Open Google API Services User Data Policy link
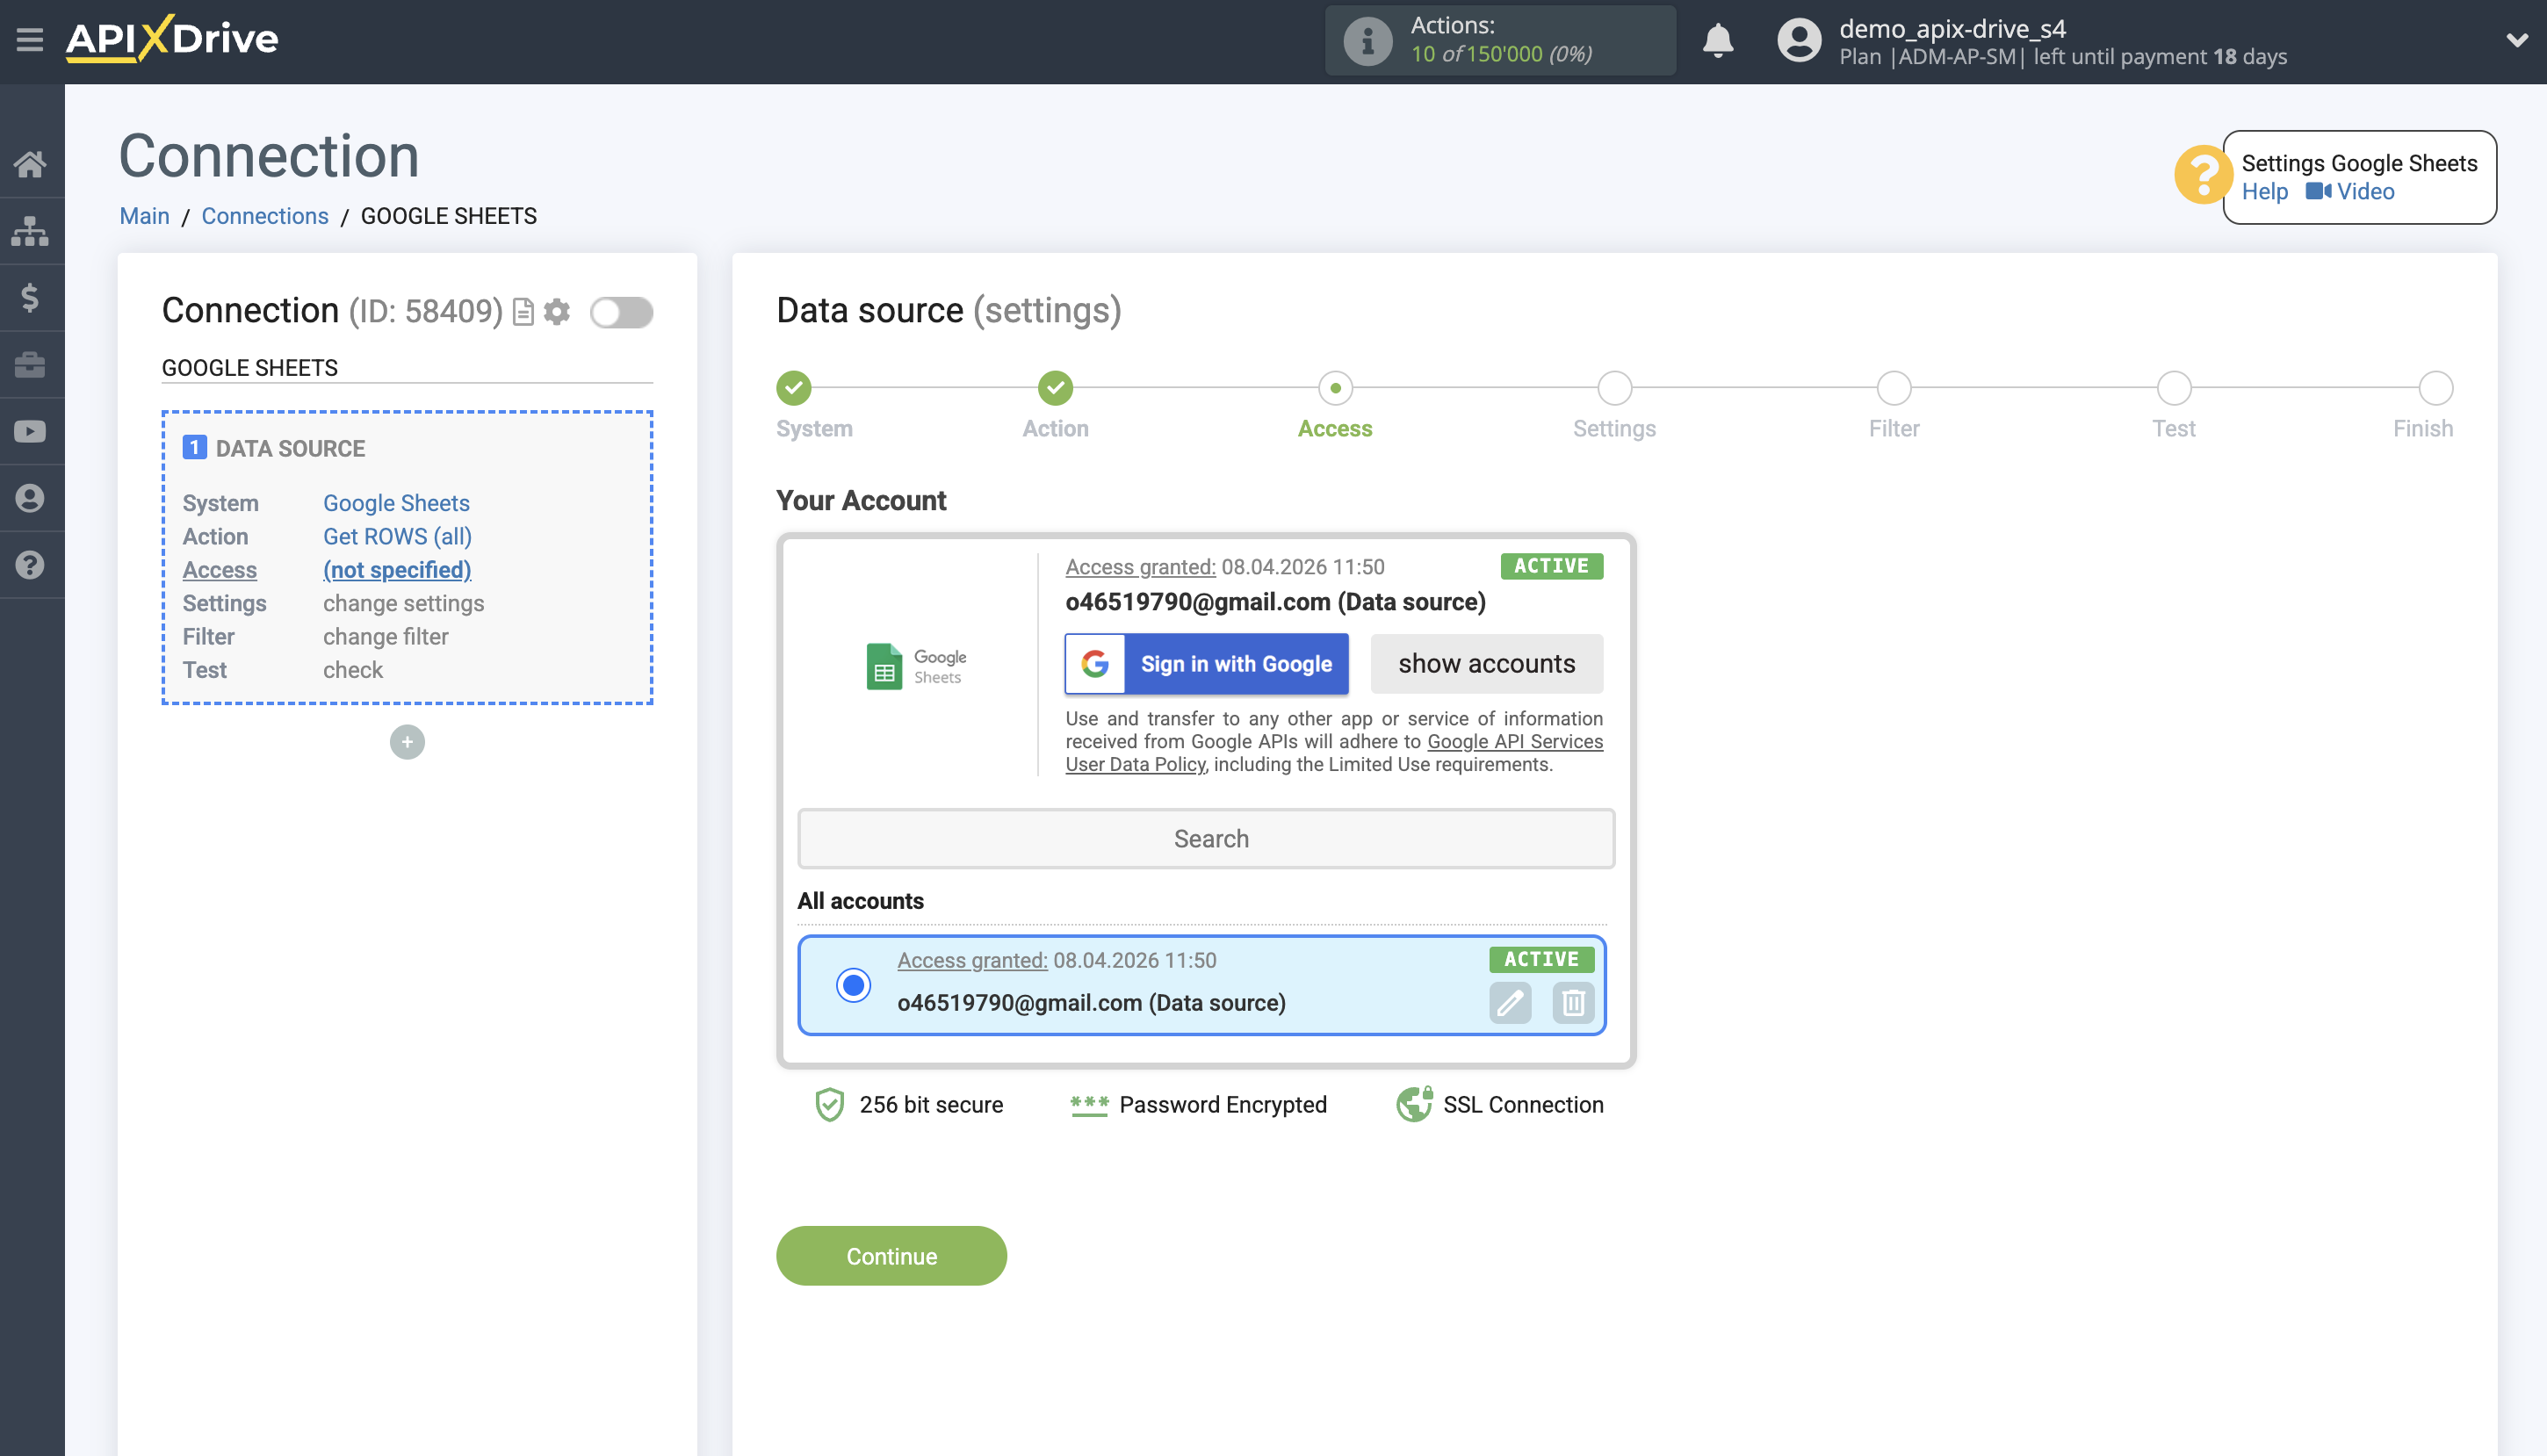Screen dimensions: 2547x1456 point(1513,741)
